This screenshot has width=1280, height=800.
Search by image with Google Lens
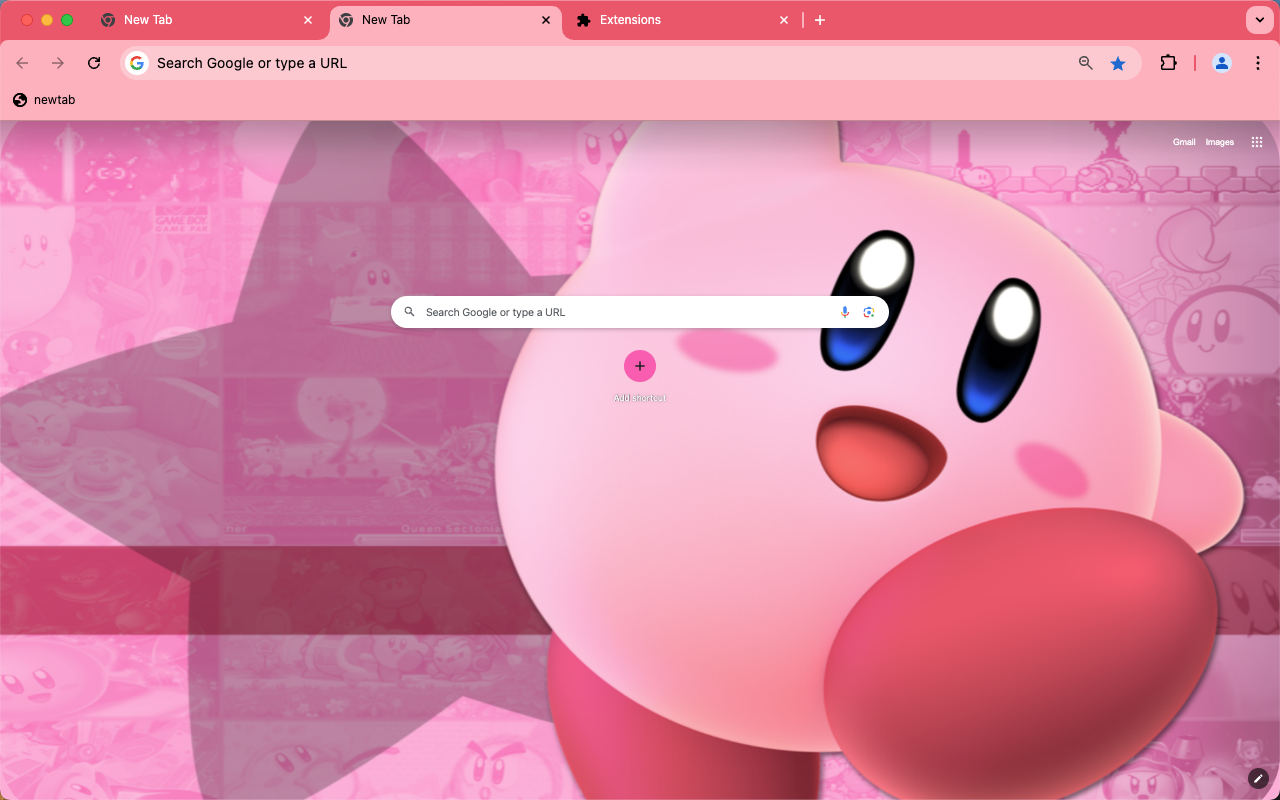click(x=869, y=312)
